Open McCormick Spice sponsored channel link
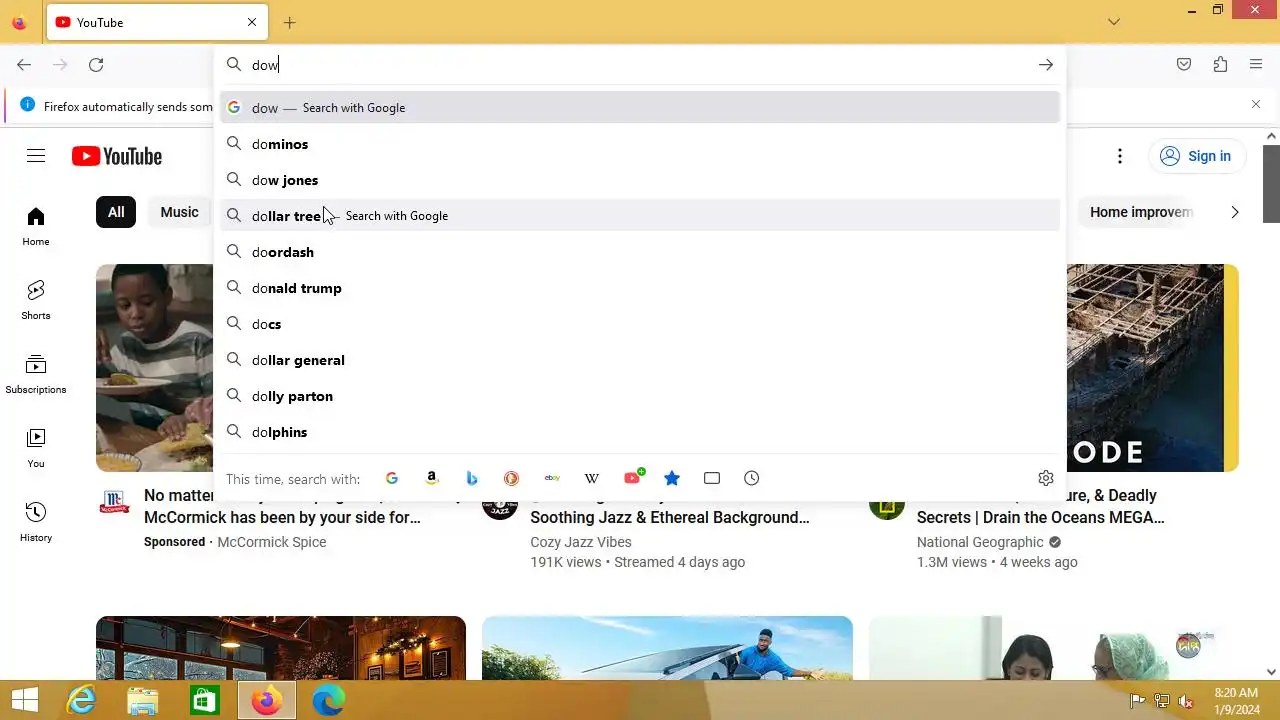 click(272, 542)
